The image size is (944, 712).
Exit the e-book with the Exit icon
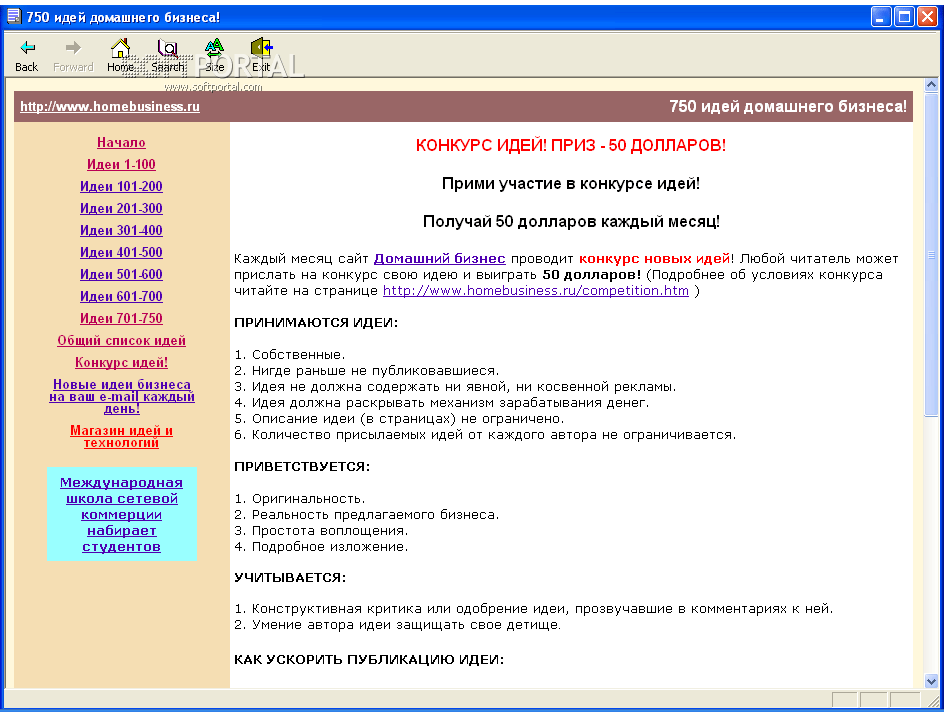tap(261, 55)
